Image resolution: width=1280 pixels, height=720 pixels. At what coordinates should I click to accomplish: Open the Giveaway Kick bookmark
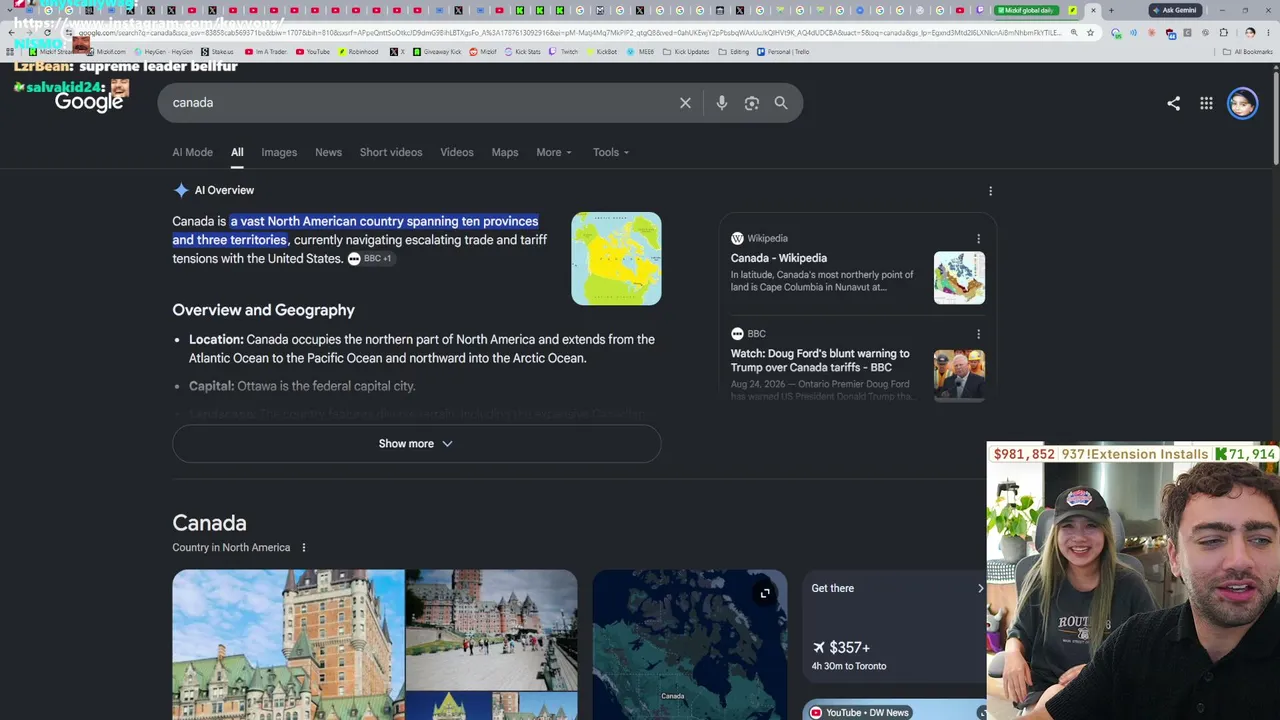coord(437,52)
